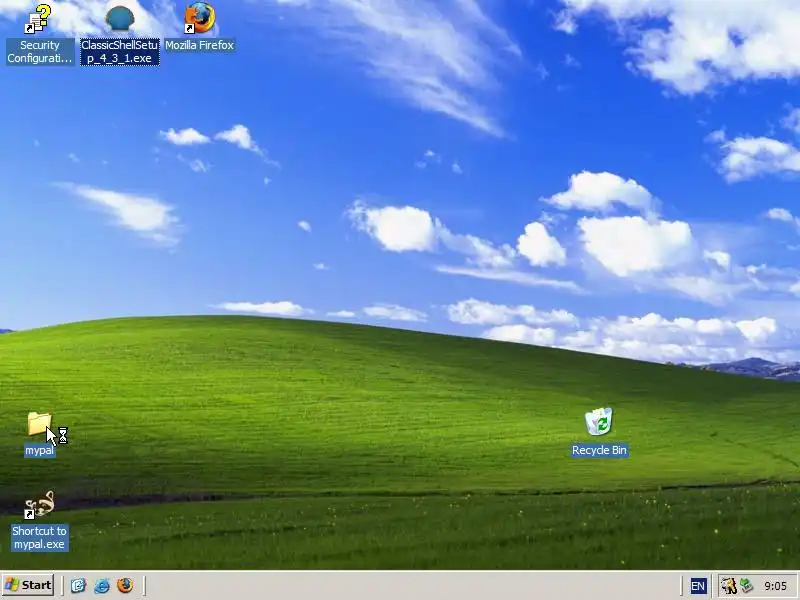Open the EN language bar indicator
The width and height of the screenshot is (800, 600).
coord(697,586)
